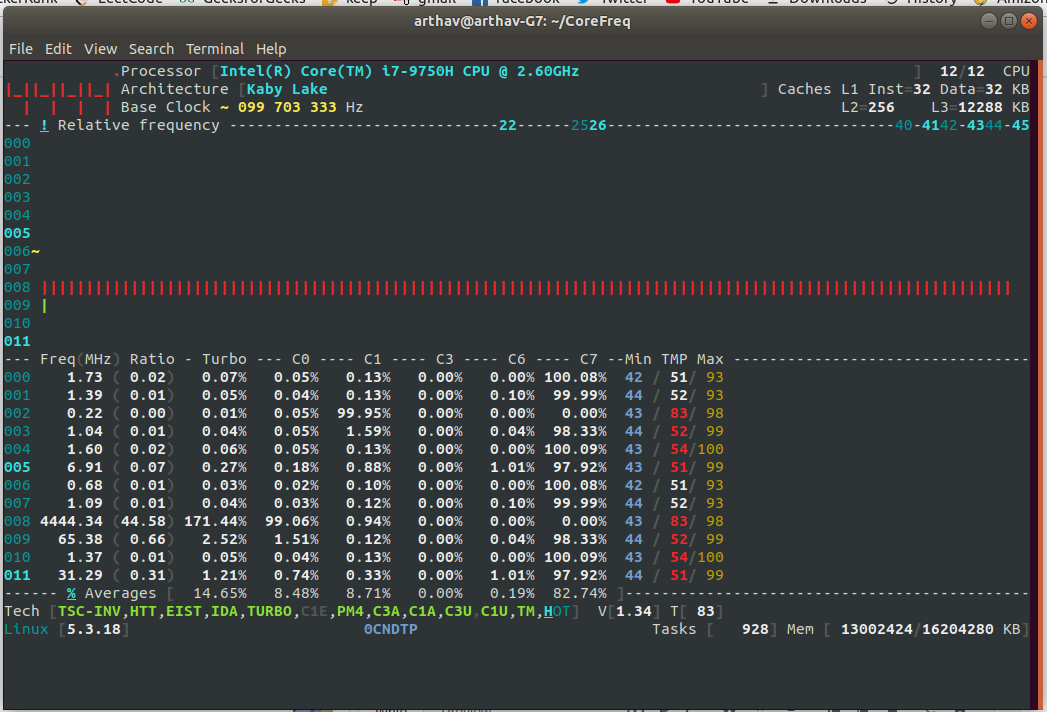Click the dimmed C1E tech flag

point(315,611)
